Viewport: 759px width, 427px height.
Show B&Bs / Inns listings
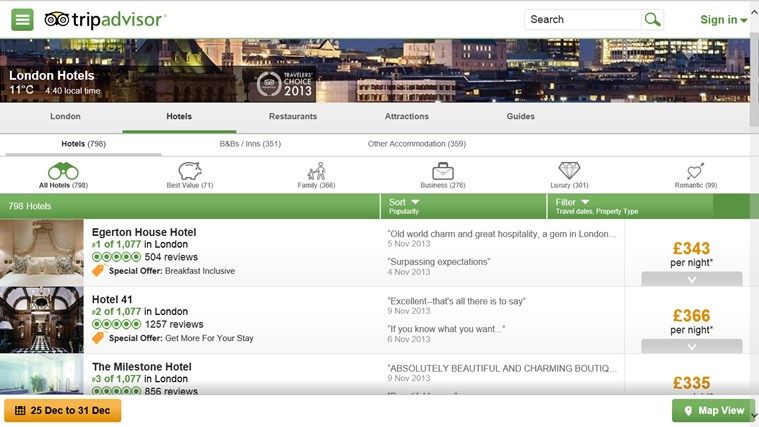coord(250,144)
